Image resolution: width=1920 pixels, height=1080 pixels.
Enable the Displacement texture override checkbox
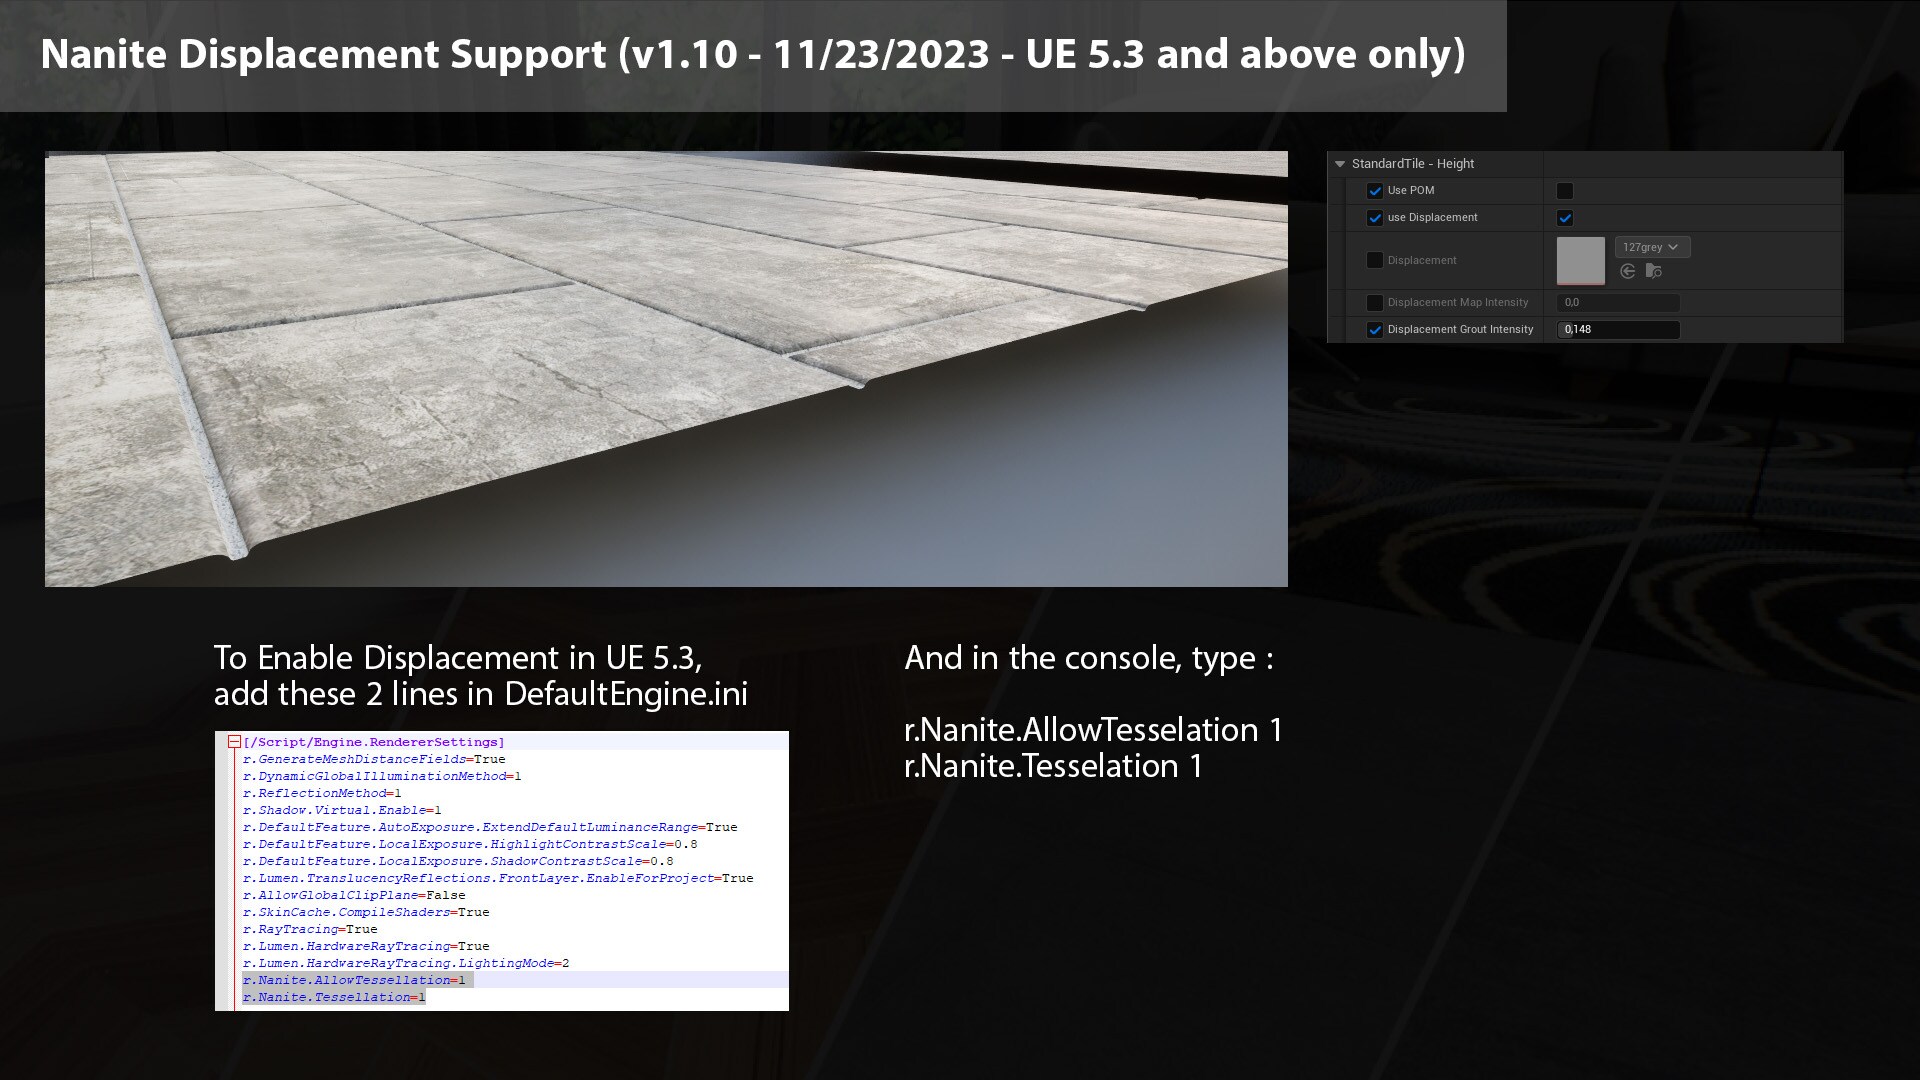point(1375,260)
